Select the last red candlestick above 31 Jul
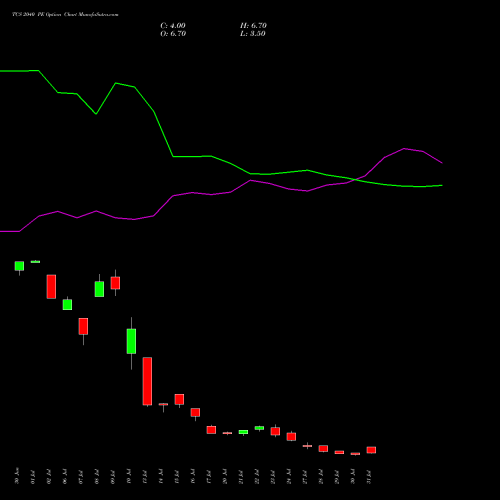This screenshot has height=500, width=500. [x=371, y=450]
